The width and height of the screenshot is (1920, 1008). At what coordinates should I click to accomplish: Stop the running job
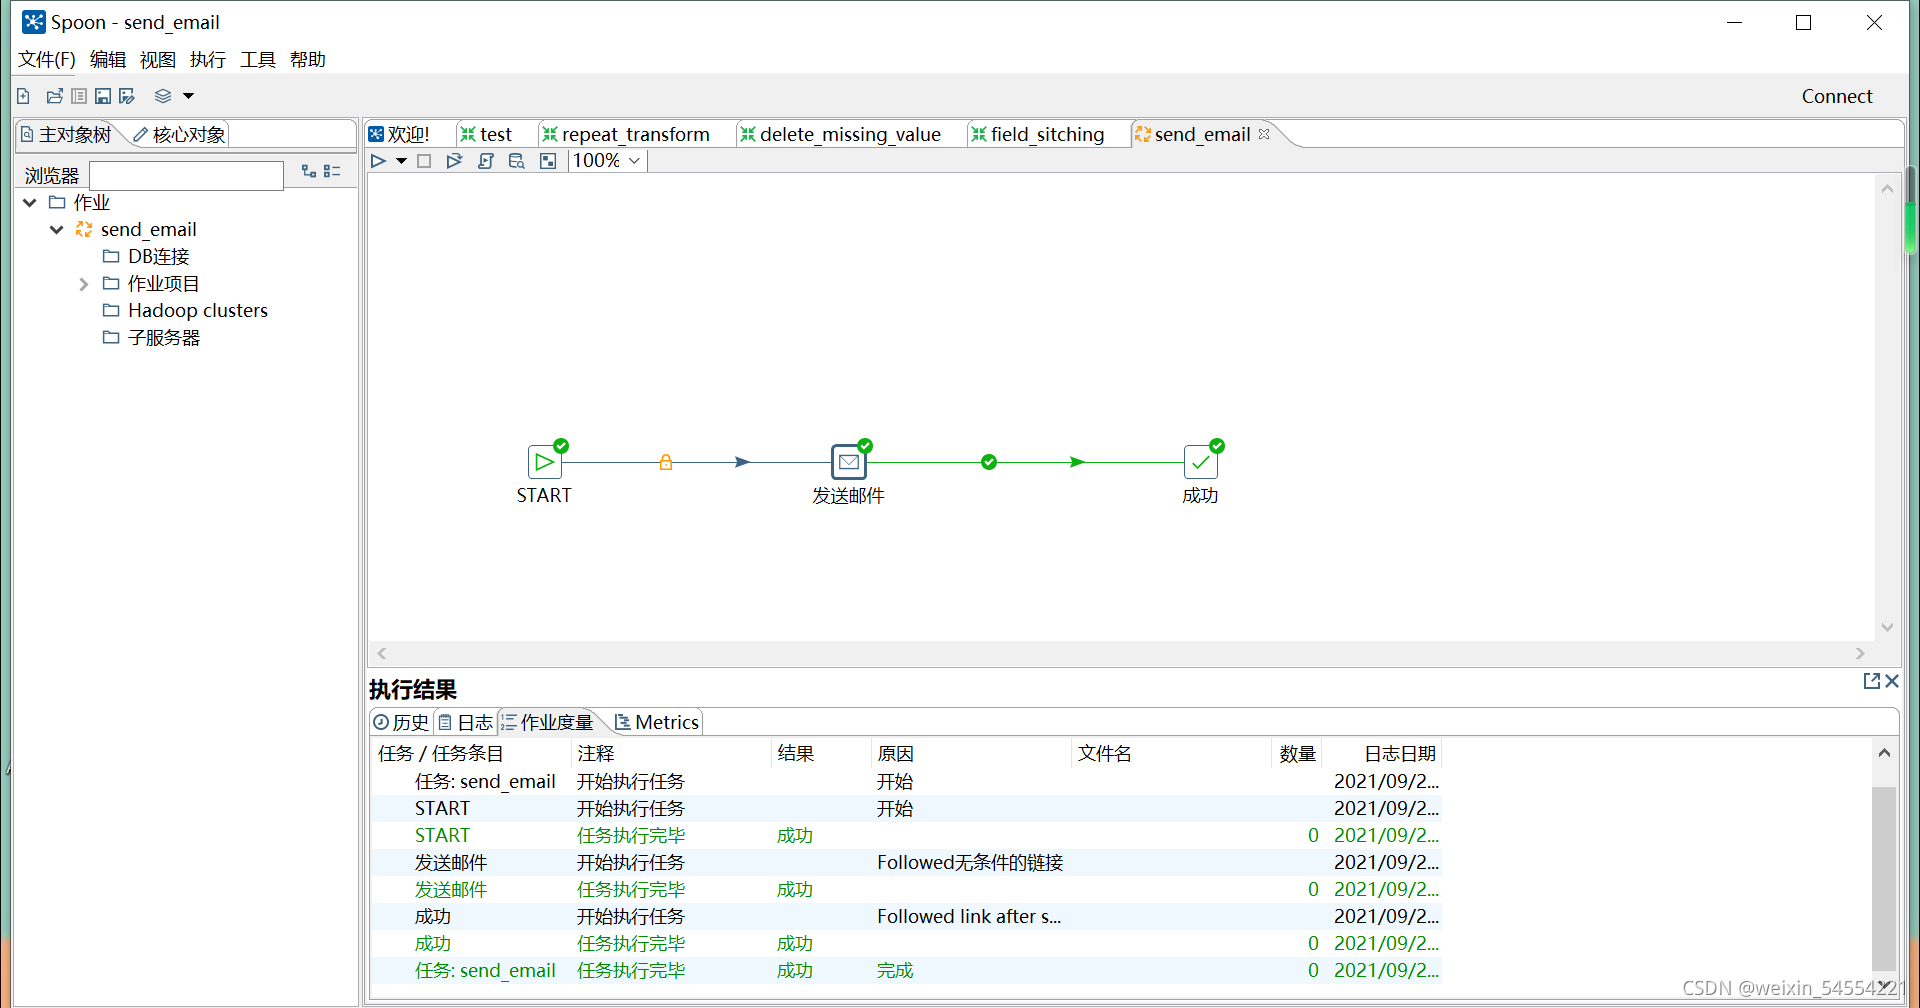424,161
